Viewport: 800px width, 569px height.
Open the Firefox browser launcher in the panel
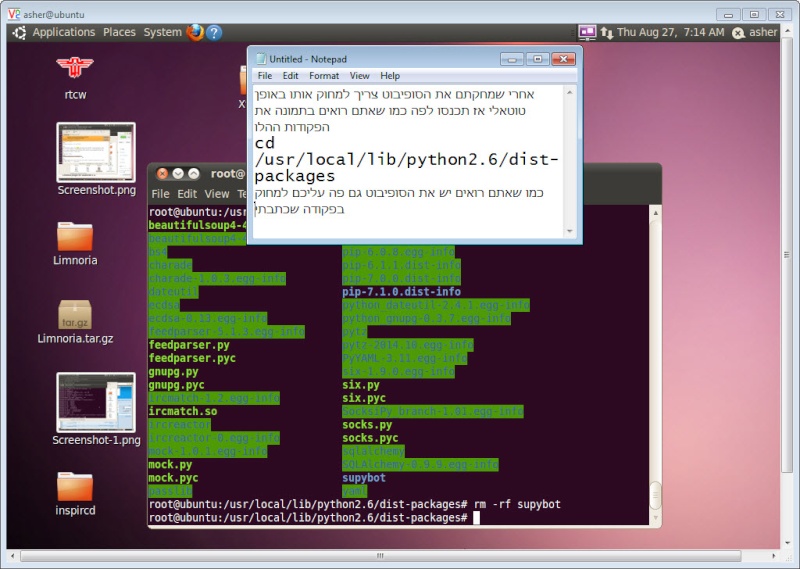coord(195,32)
